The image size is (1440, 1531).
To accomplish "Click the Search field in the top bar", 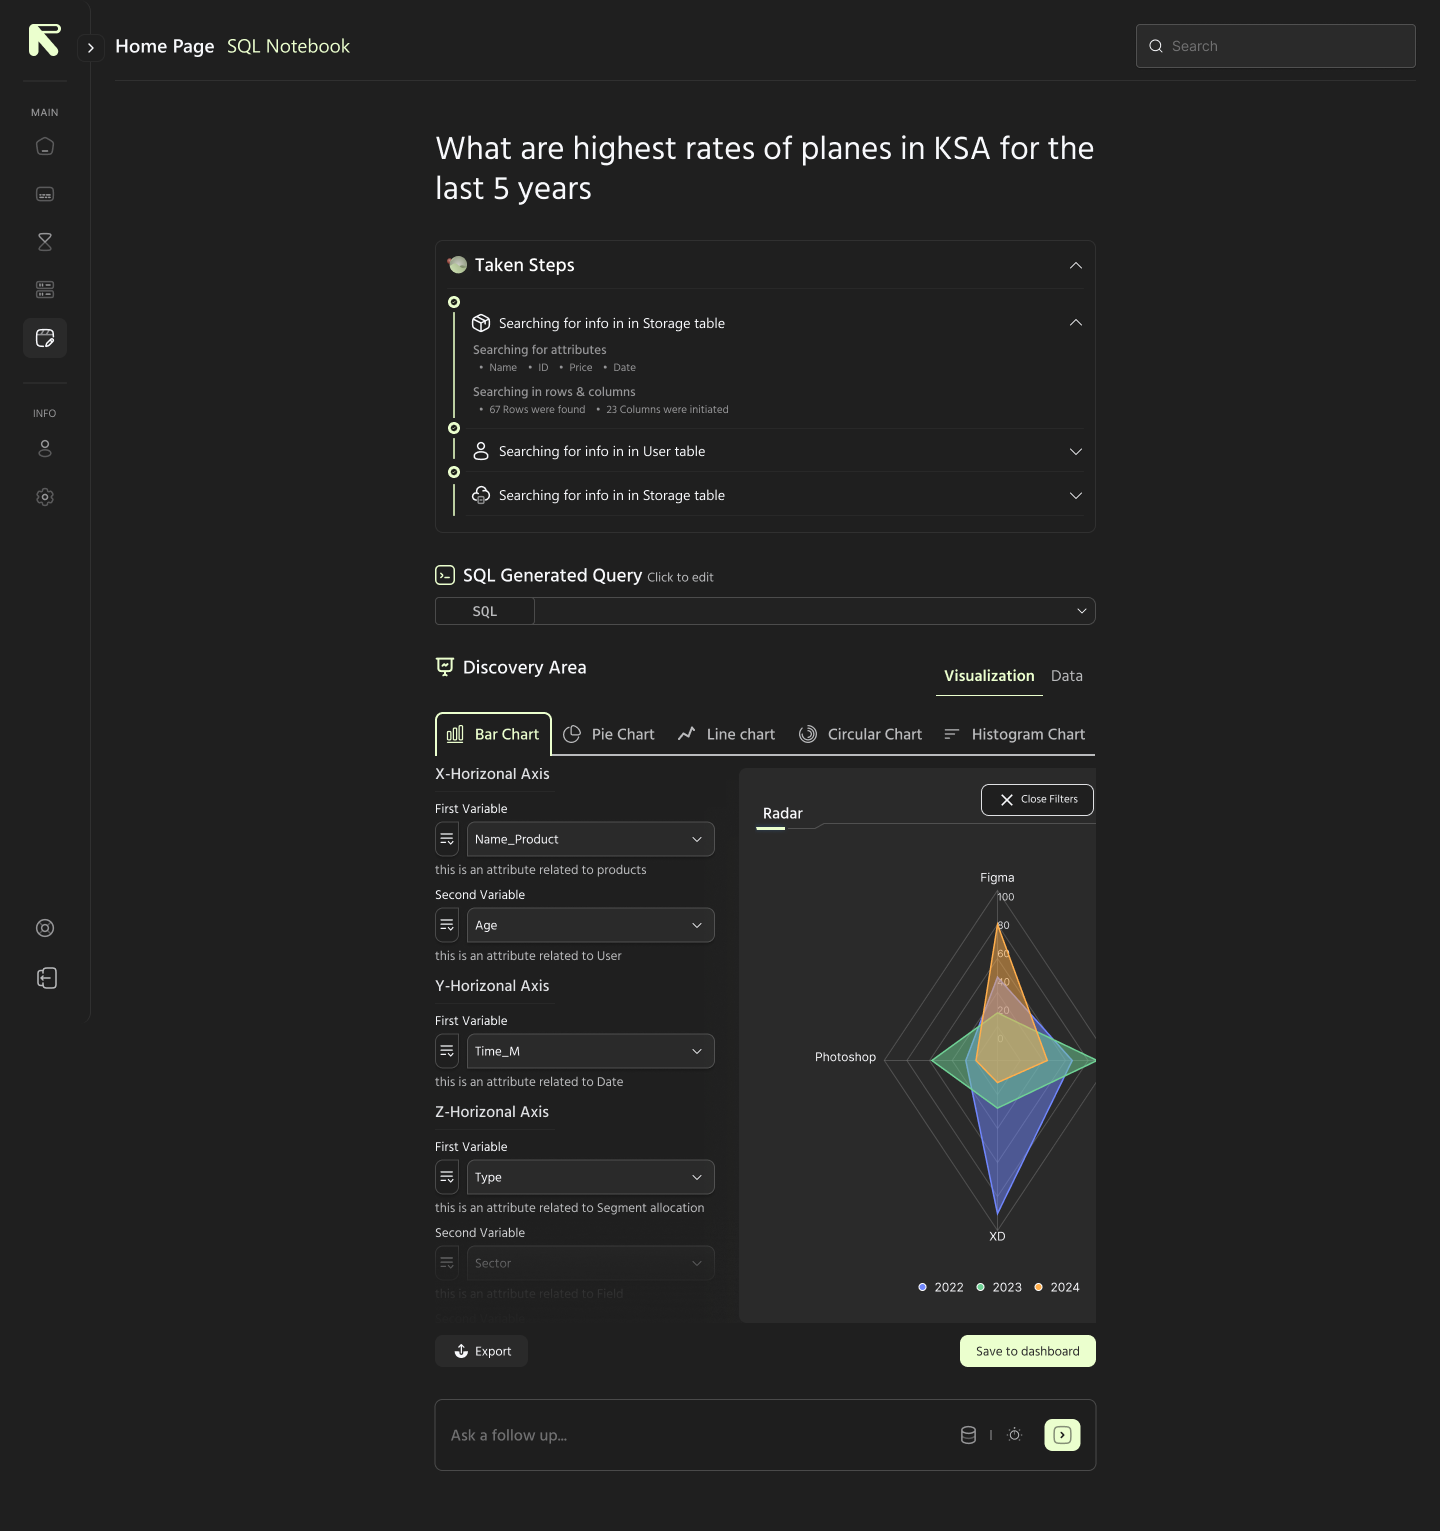I will click(x=1275, y=46).
